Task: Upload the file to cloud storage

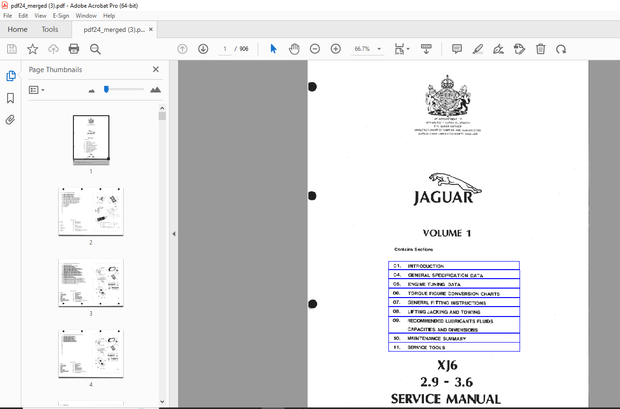Action: pyautogui.click(x=53, y=49)
